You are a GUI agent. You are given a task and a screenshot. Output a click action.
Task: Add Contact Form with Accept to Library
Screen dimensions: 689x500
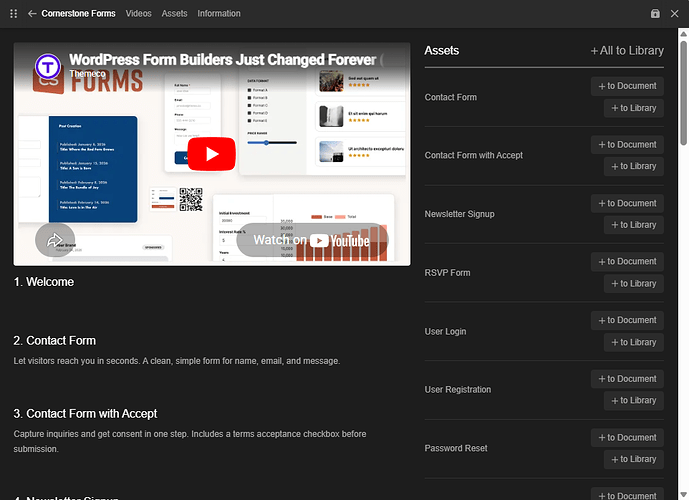(634, 167)
